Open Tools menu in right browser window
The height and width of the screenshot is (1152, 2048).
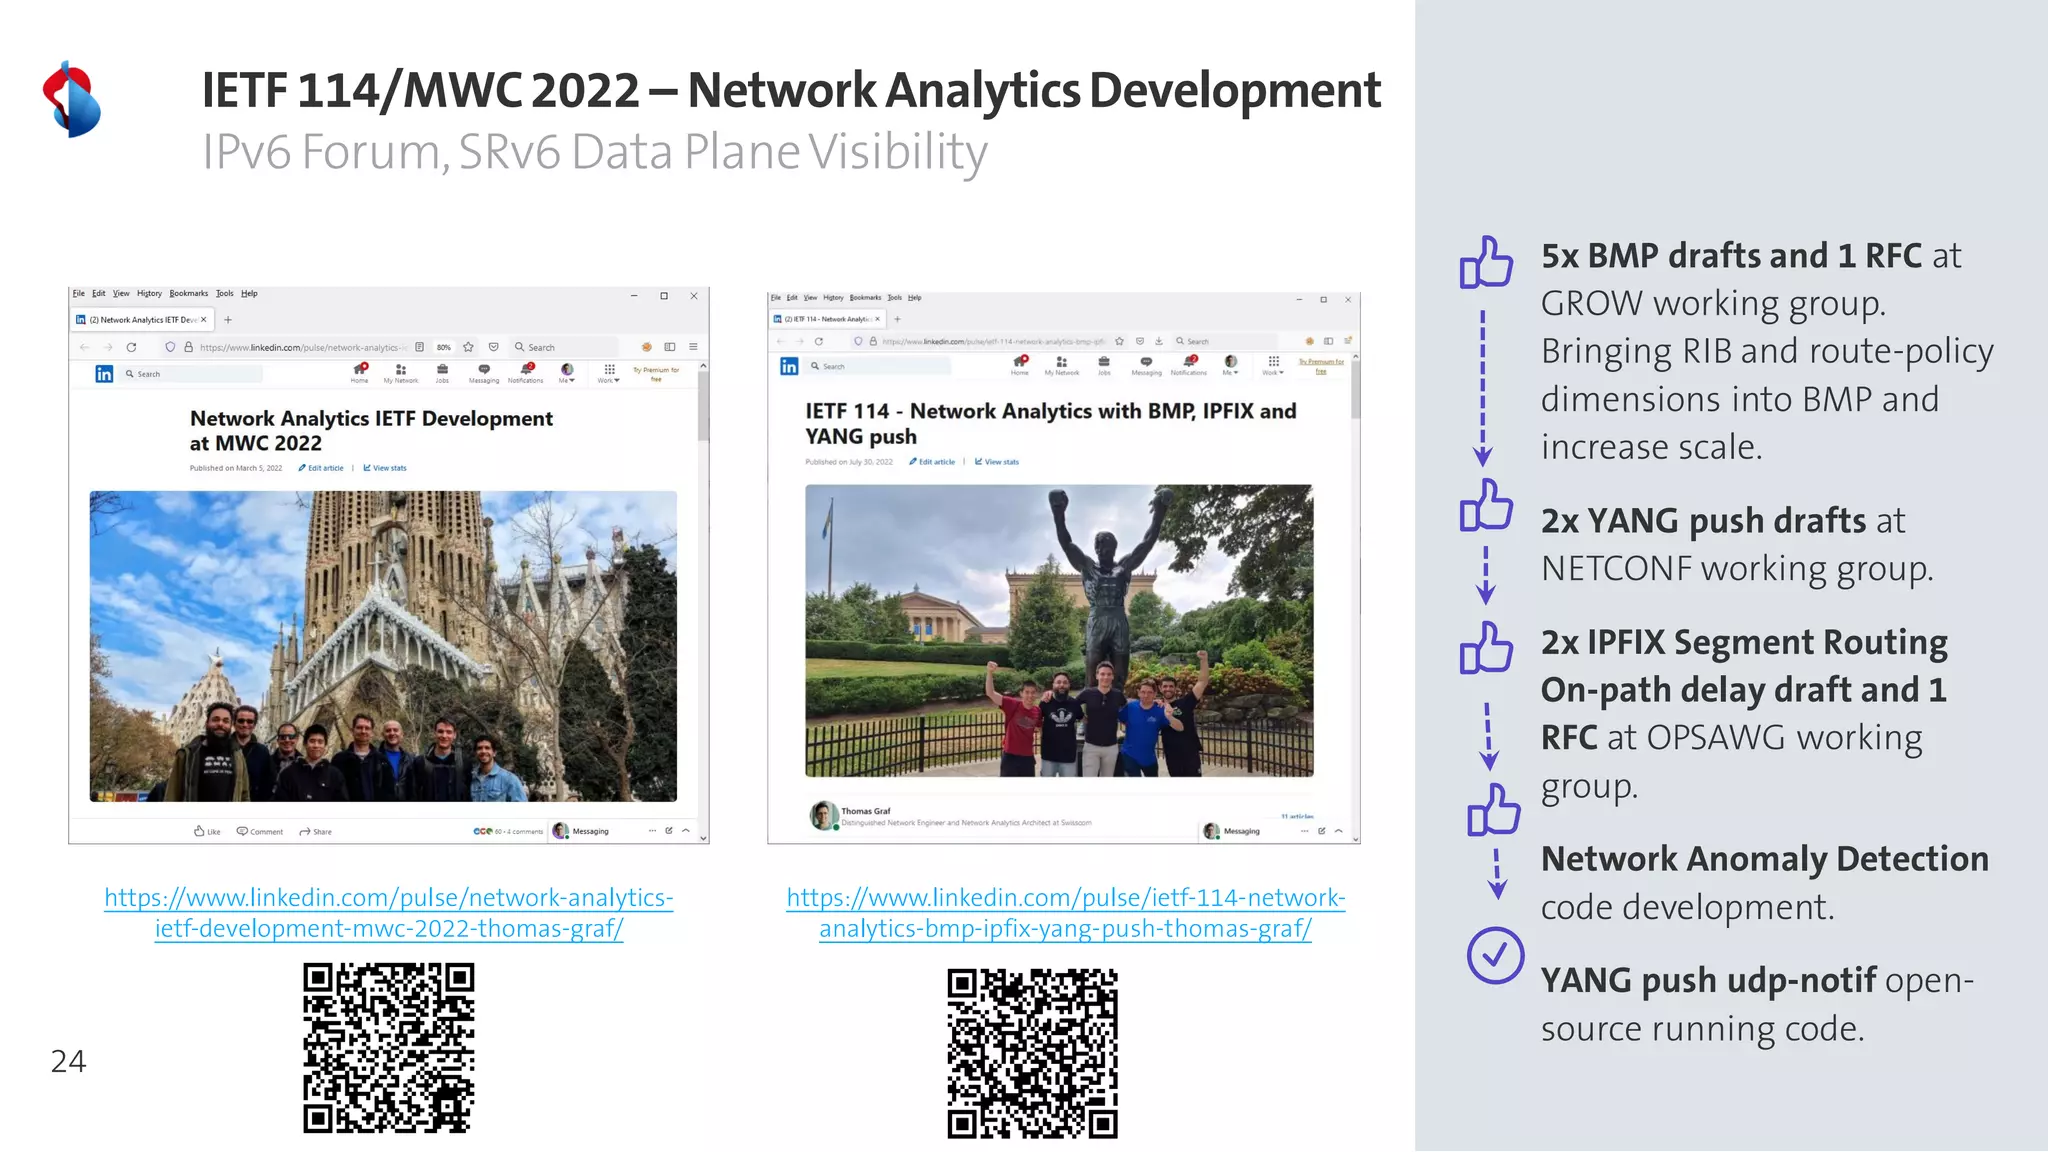894,297
